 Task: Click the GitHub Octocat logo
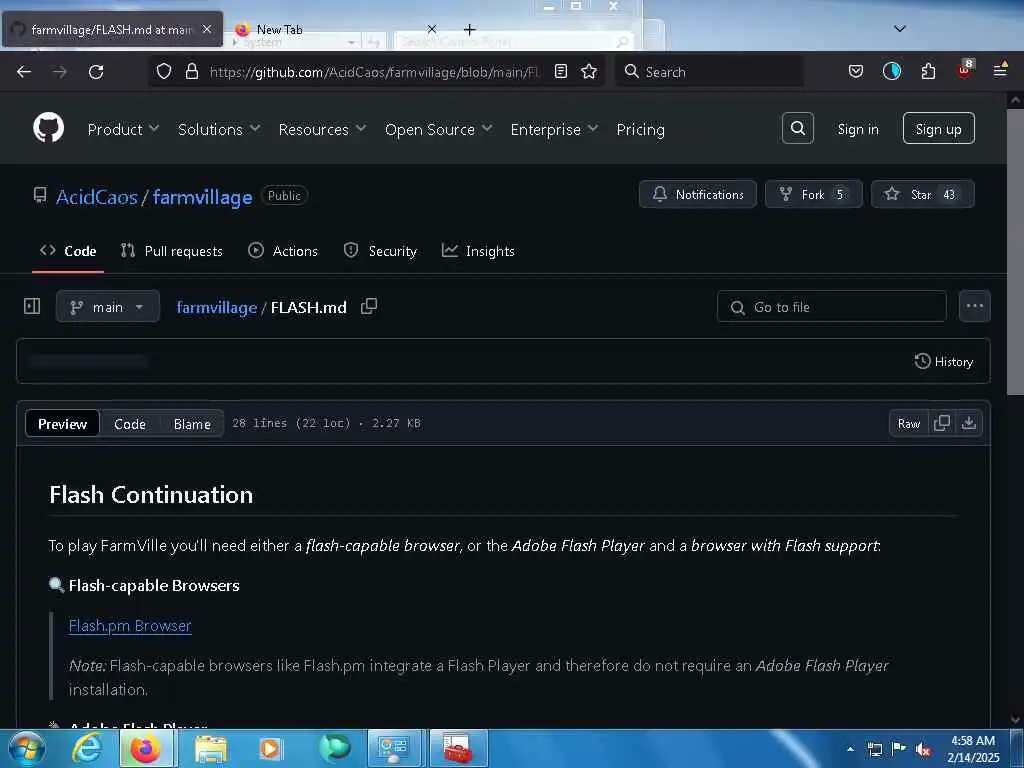[x=48, y=127]
